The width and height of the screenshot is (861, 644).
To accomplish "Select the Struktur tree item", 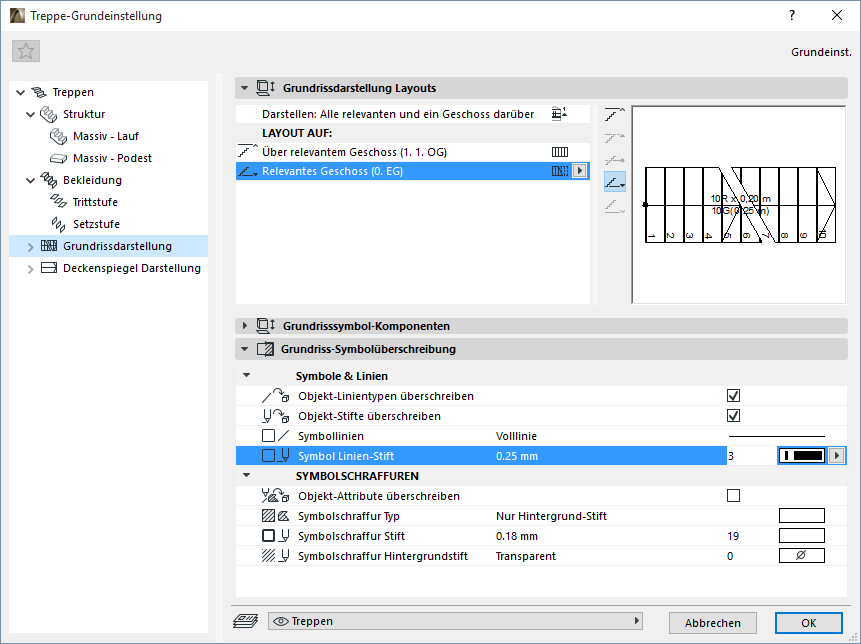I will click(x=83, y=114).
